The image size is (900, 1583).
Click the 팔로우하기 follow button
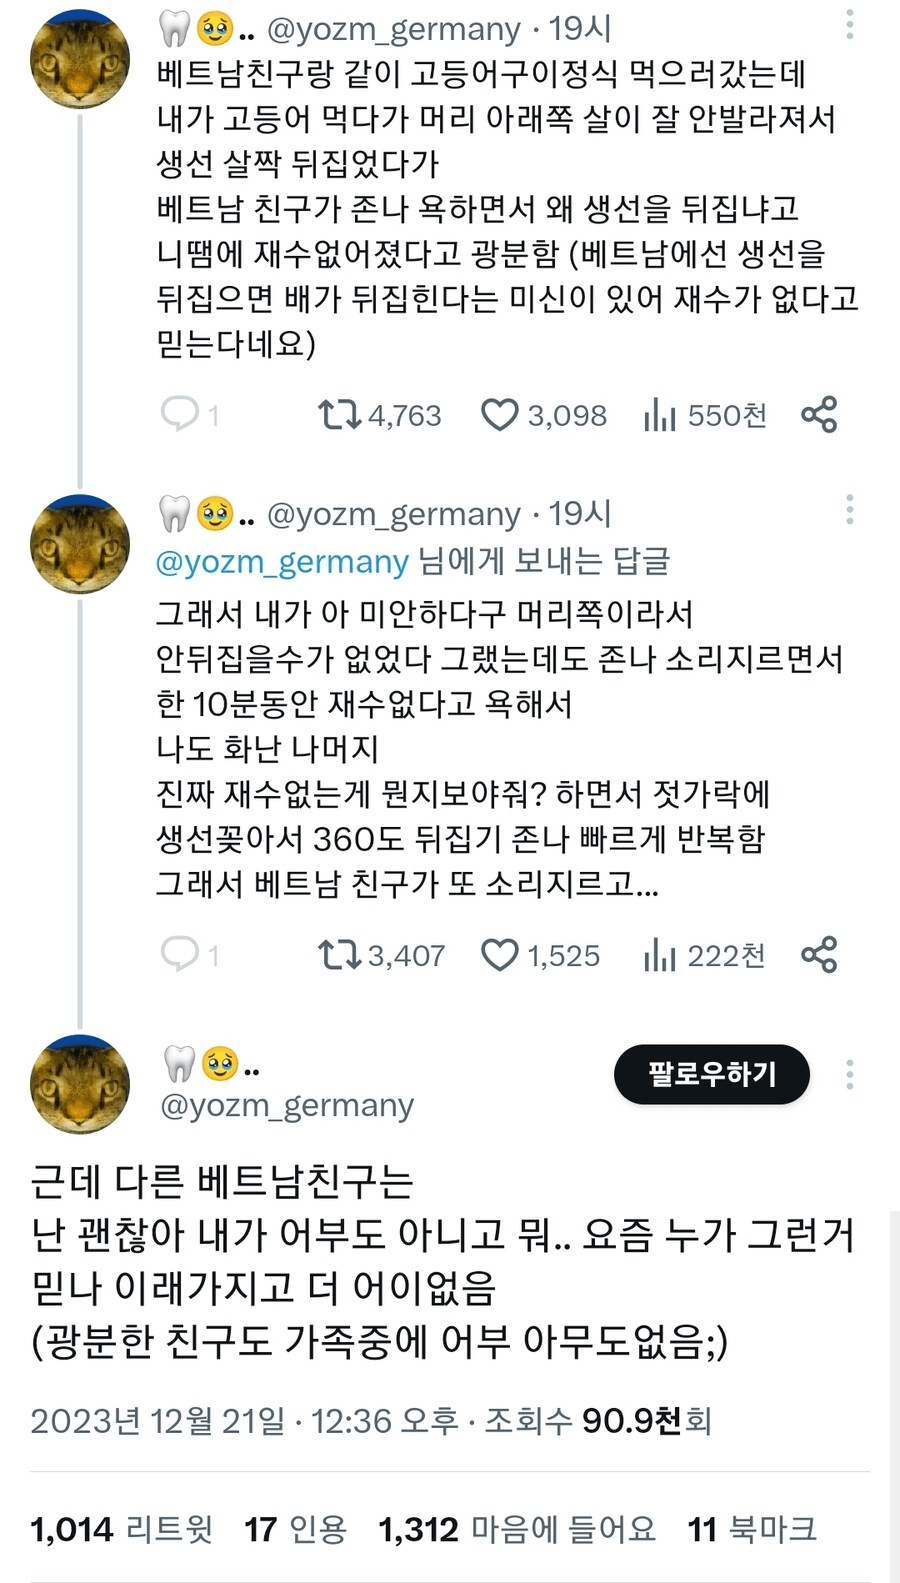click(711, 1074)
